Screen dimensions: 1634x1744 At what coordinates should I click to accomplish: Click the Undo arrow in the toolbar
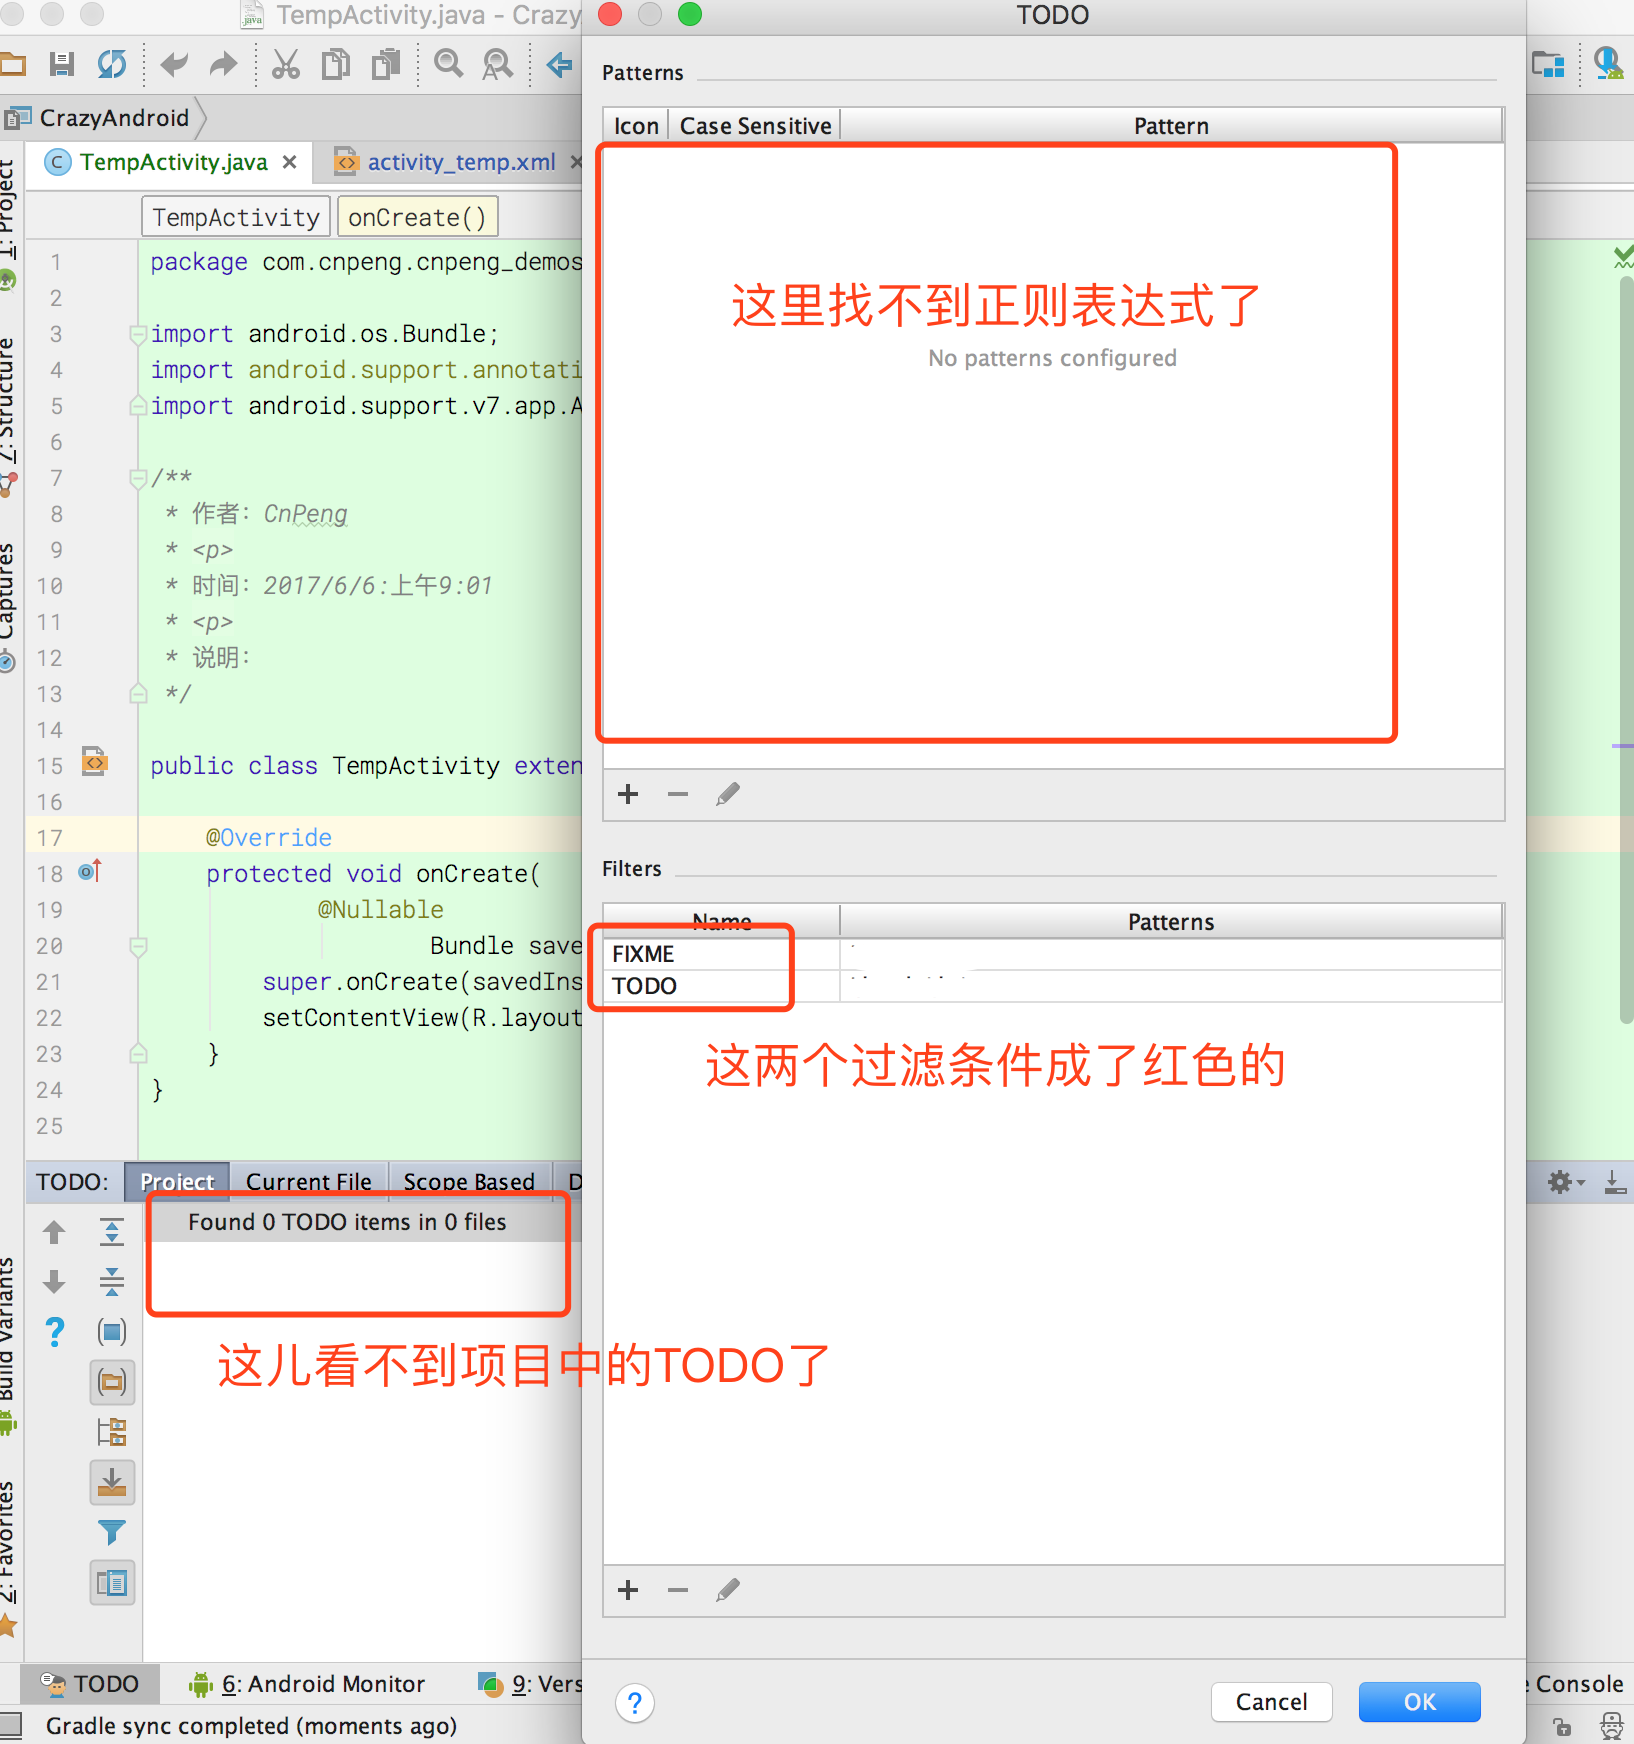pyautogui.click(x=174, y=65)
